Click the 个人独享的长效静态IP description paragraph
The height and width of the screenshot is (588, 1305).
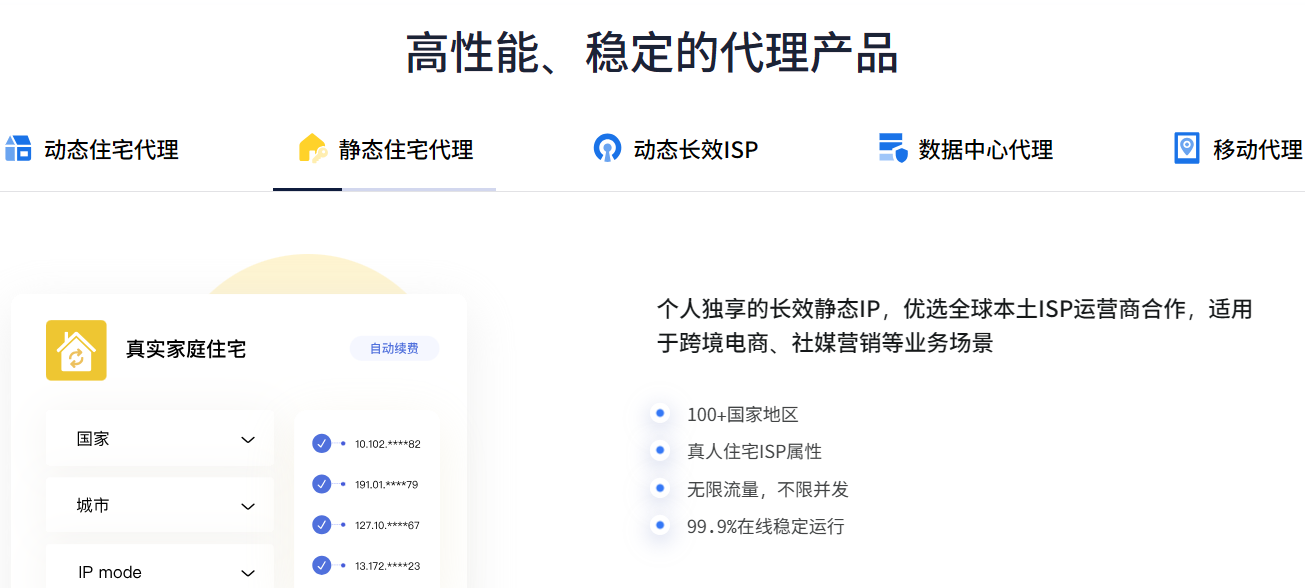tap(955, 326)
